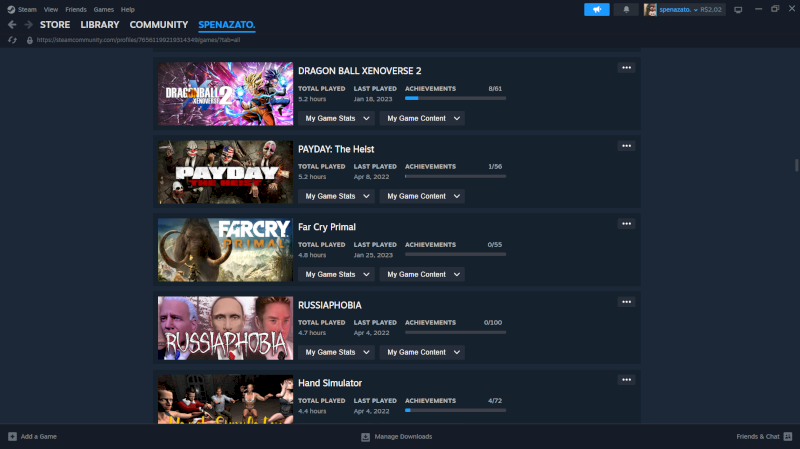The image size is (800, 449).
Task: Expand My Game Stats for RUSSIAPHOBIA
Action: point(336,353)
